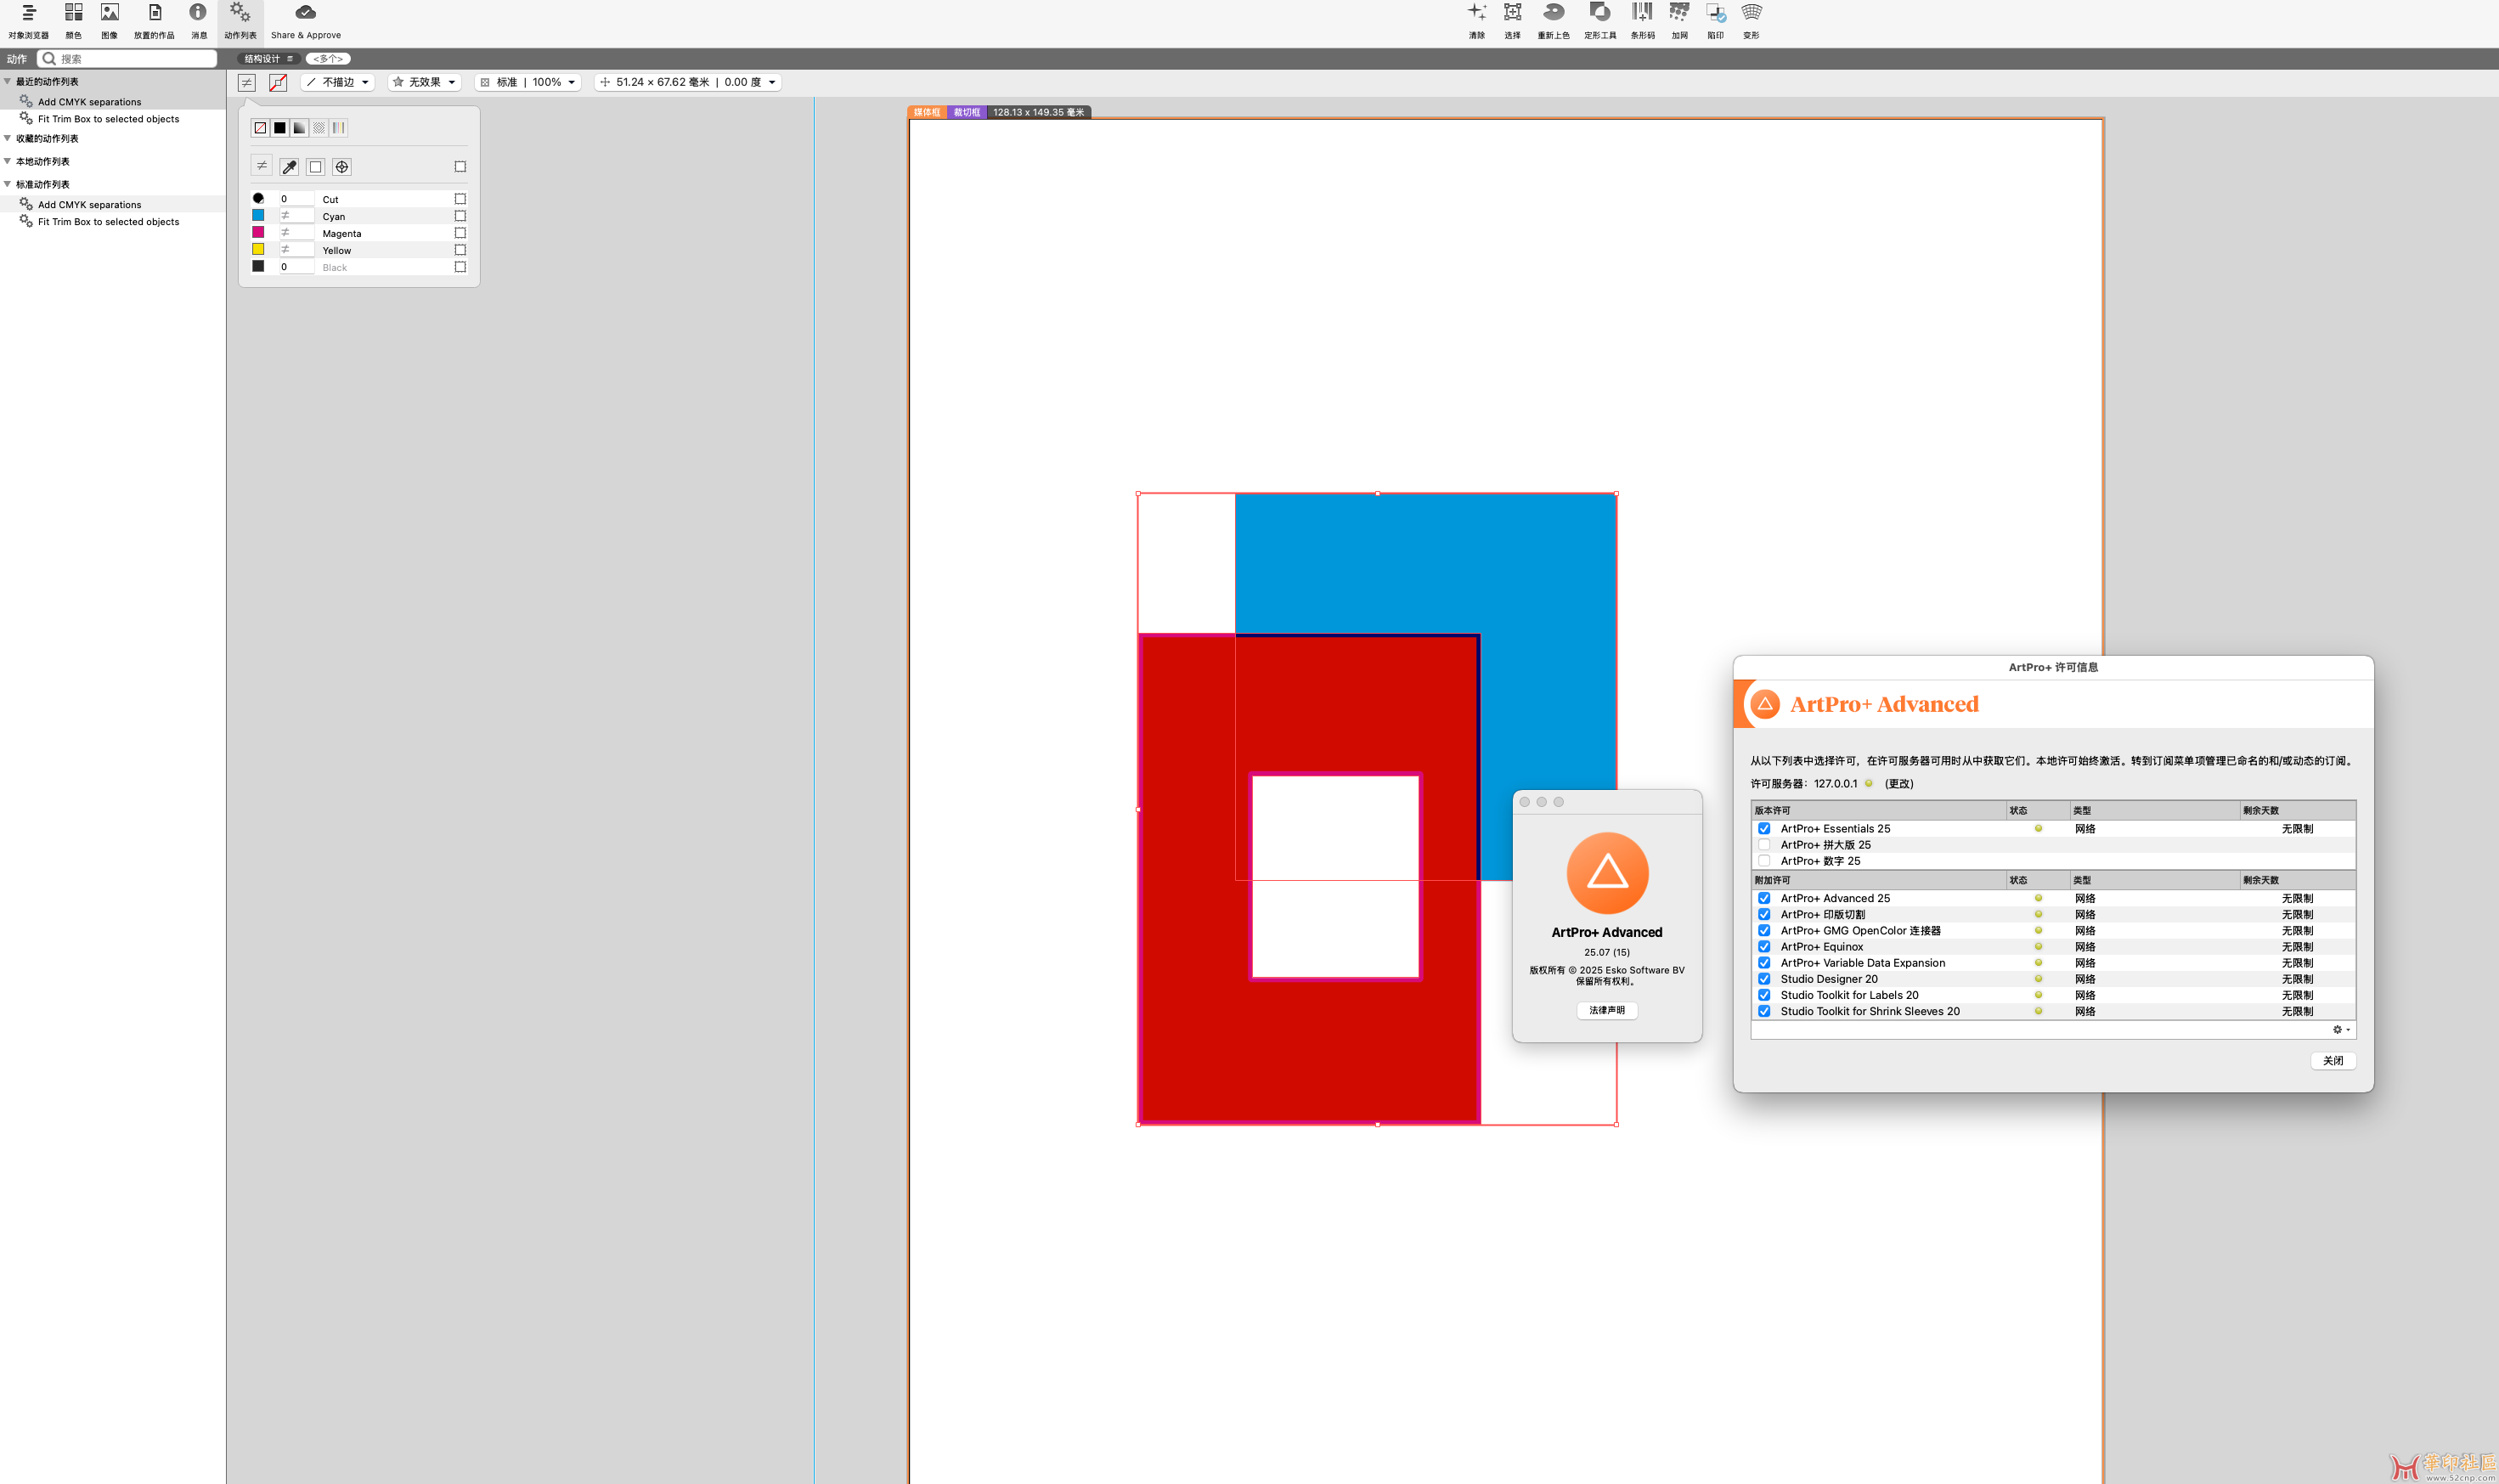Click the 法律声明 legal notices button
2499x1484 pixels.
click(x=1607, y=1010)
